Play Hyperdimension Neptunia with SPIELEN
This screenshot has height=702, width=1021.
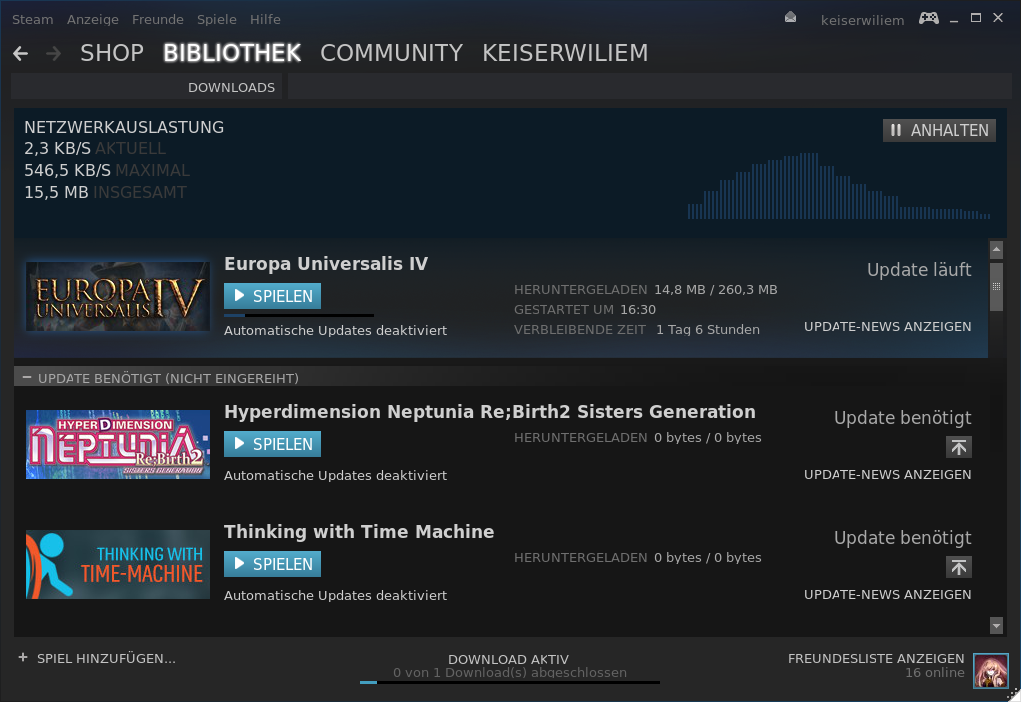(x=272, y=444)
